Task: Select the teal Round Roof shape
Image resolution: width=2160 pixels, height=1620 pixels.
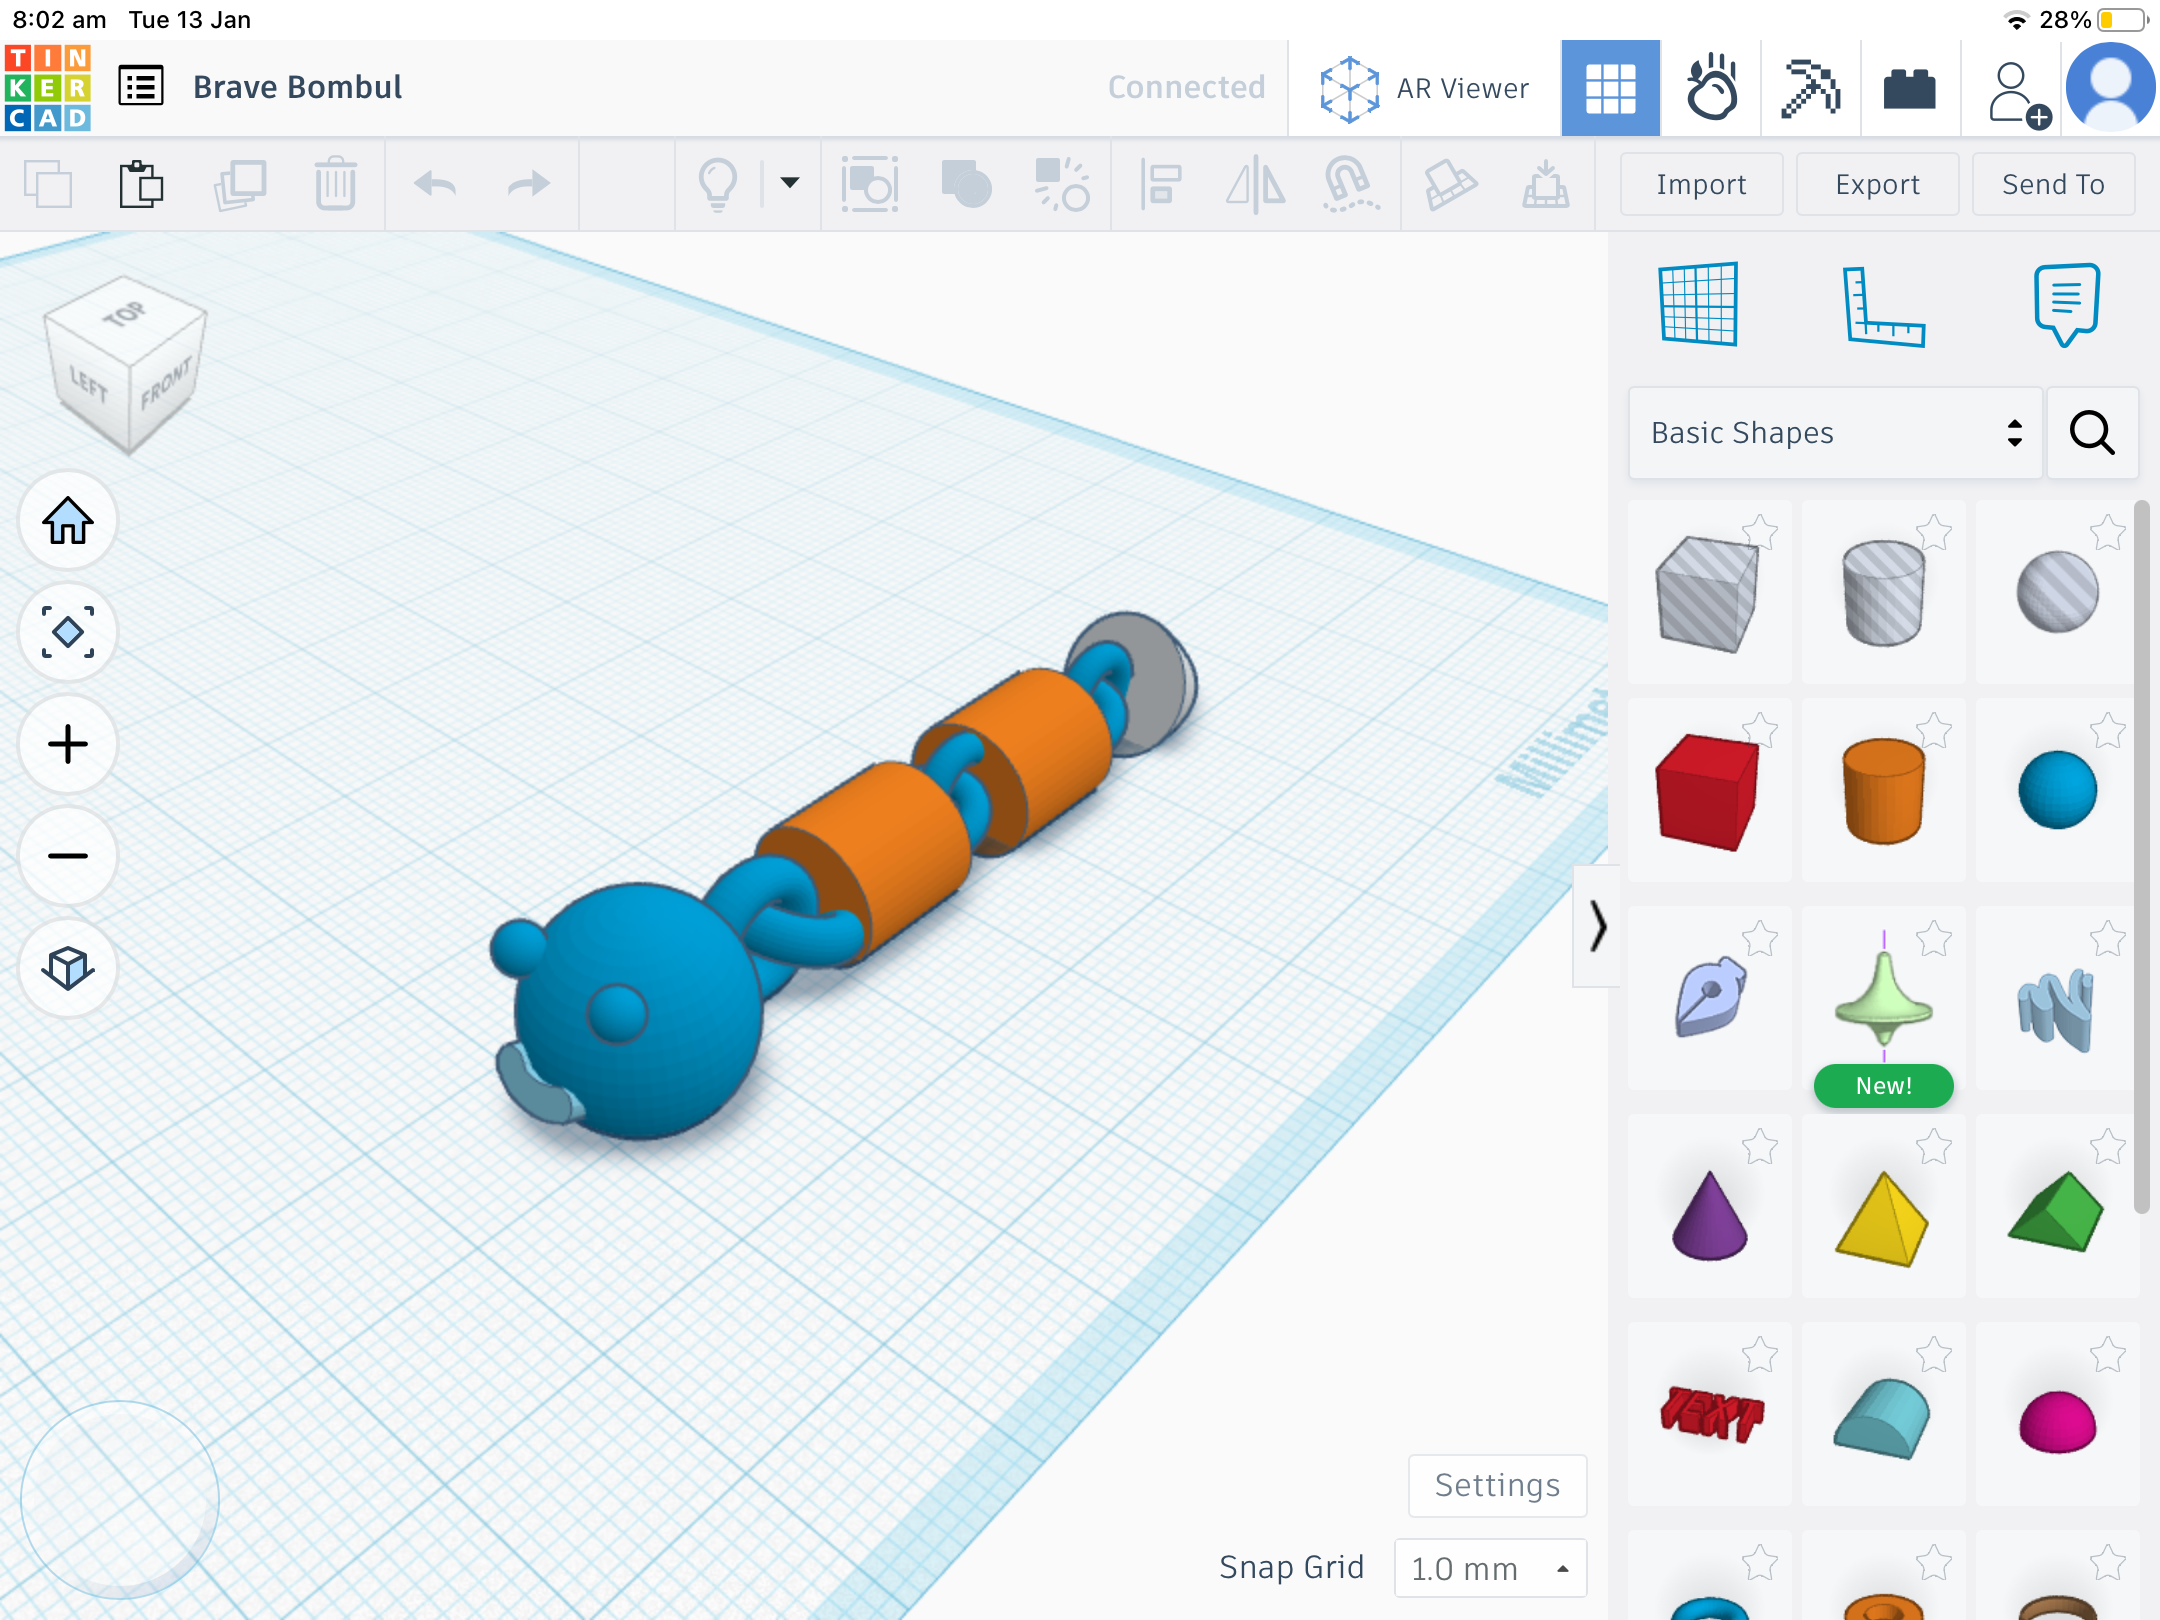Action: point(1881,1418)
